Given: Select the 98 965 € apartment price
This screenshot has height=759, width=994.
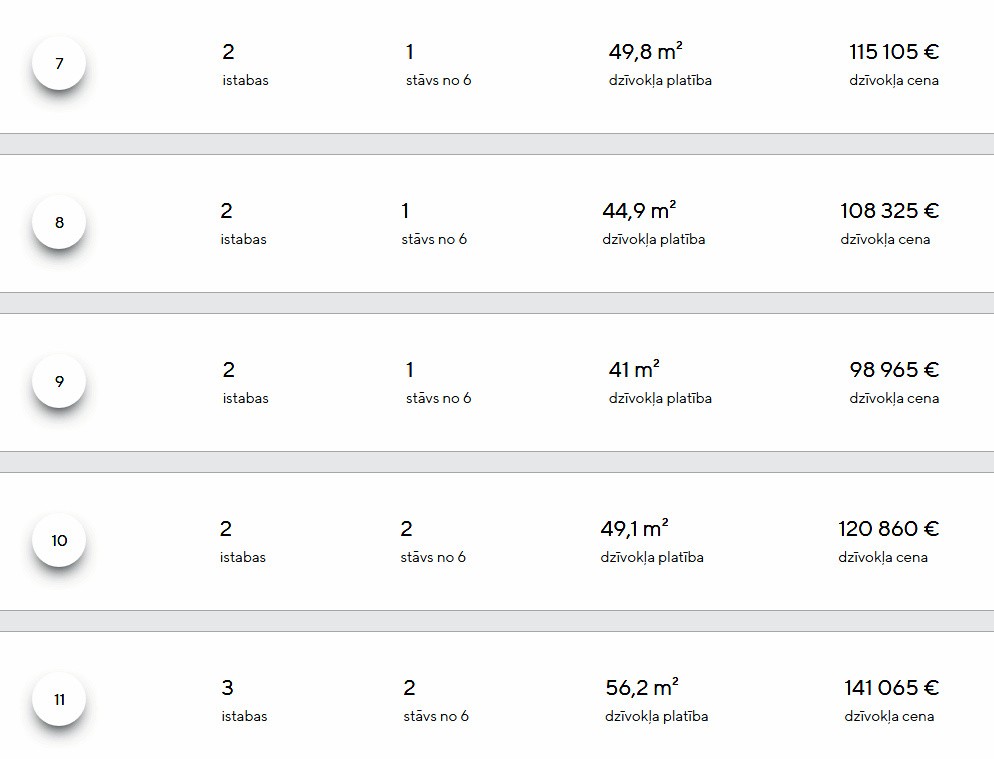Looking at the screenshot, I should click(x=894, y=370).
